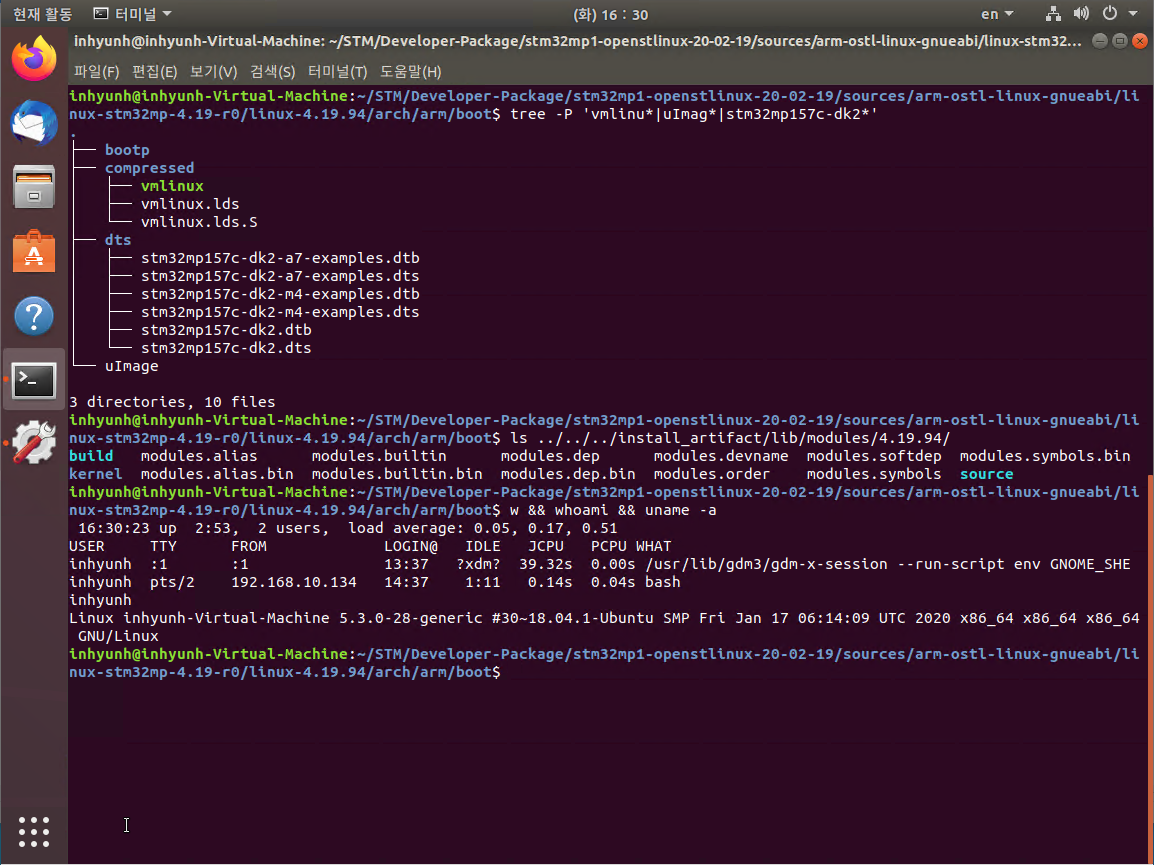Screen dimensions: 1154x865
Task: Expand the system menu arrow
Action: point(1133,14)
